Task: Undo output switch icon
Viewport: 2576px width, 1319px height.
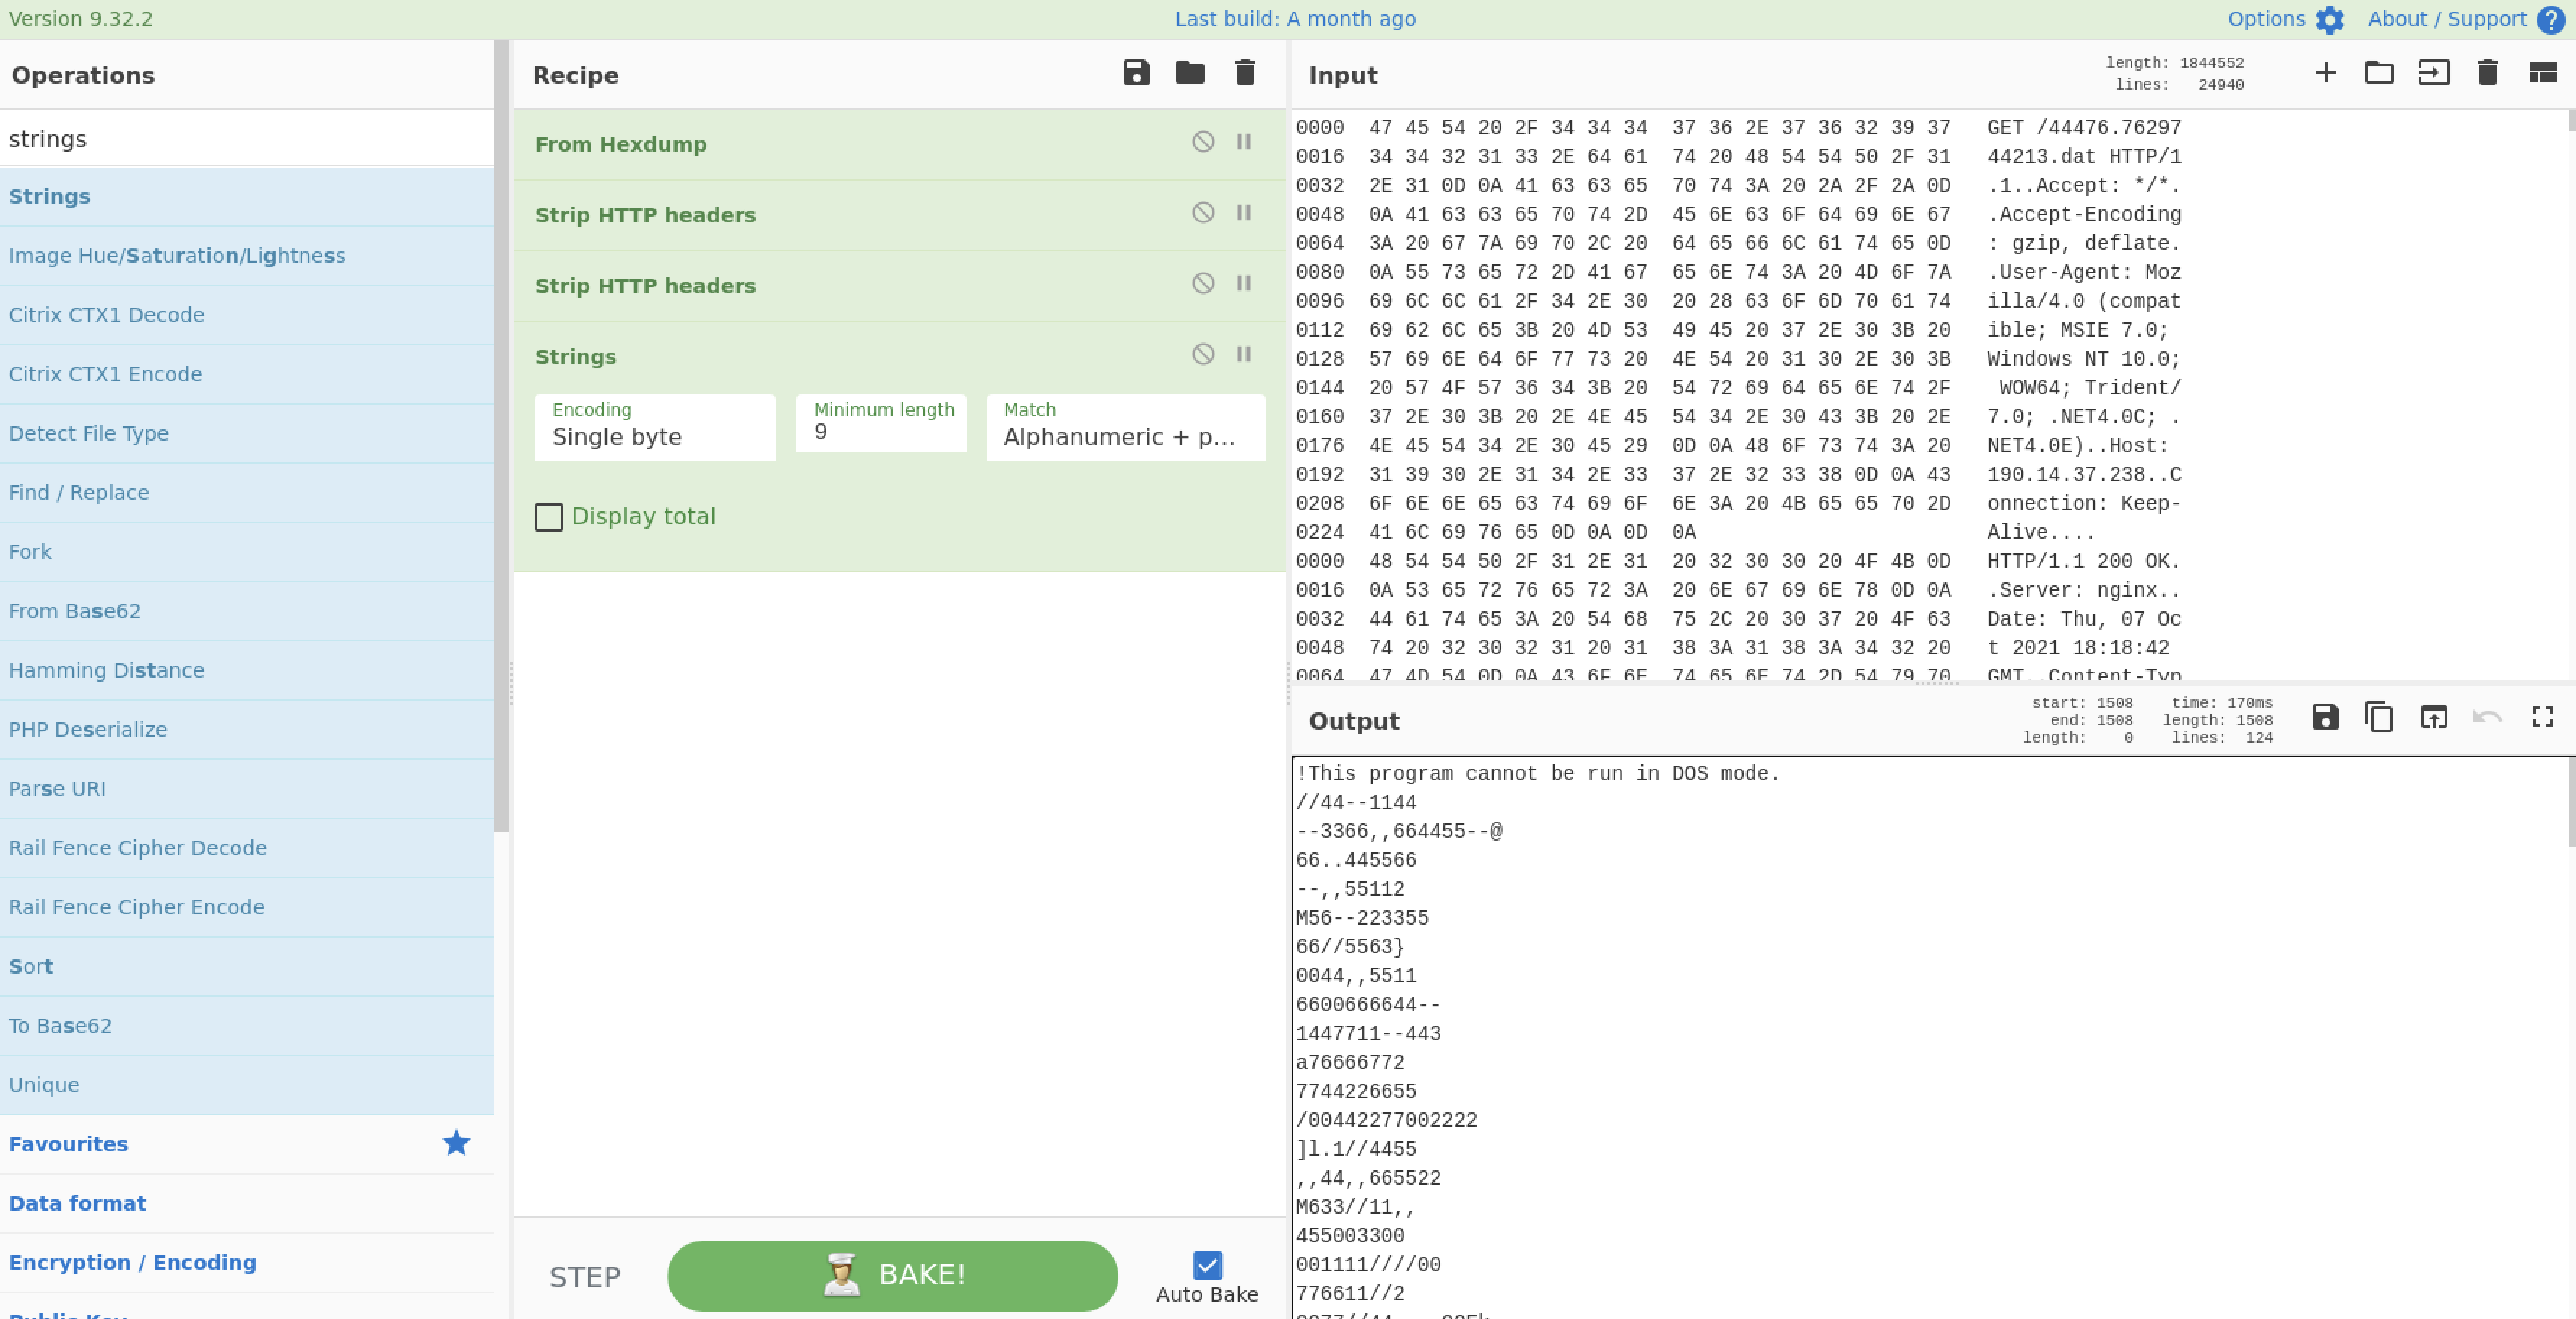Action: (2488, 717)
